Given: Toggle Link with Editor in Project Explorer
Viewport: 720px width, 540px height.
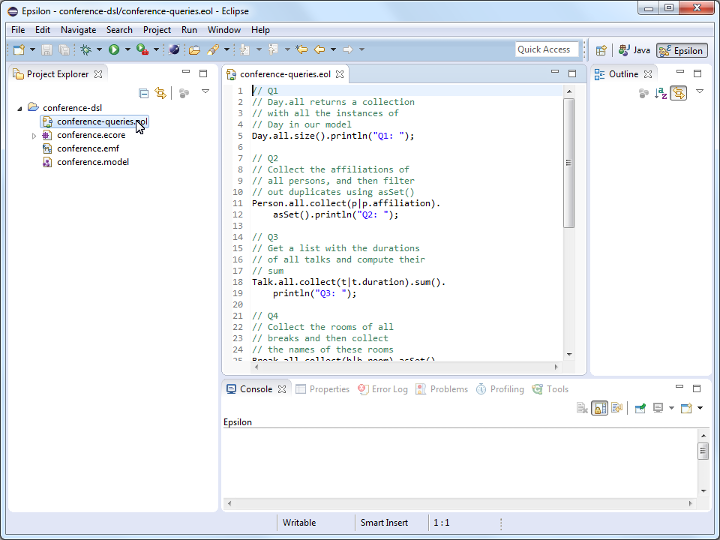Looking at the screenshot, I should (x=159, y=93).
